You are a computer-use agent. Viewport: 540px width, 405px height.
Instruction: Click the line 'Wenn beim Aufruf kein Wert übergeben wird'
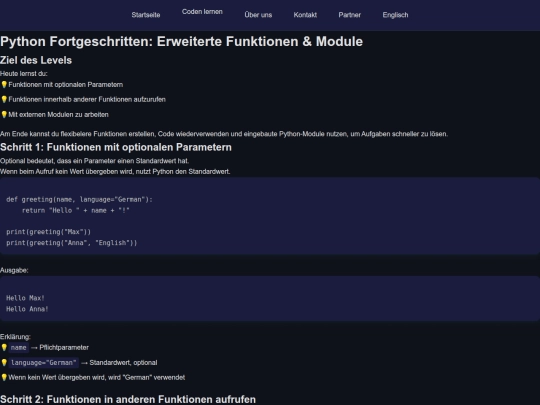(115, 172)
